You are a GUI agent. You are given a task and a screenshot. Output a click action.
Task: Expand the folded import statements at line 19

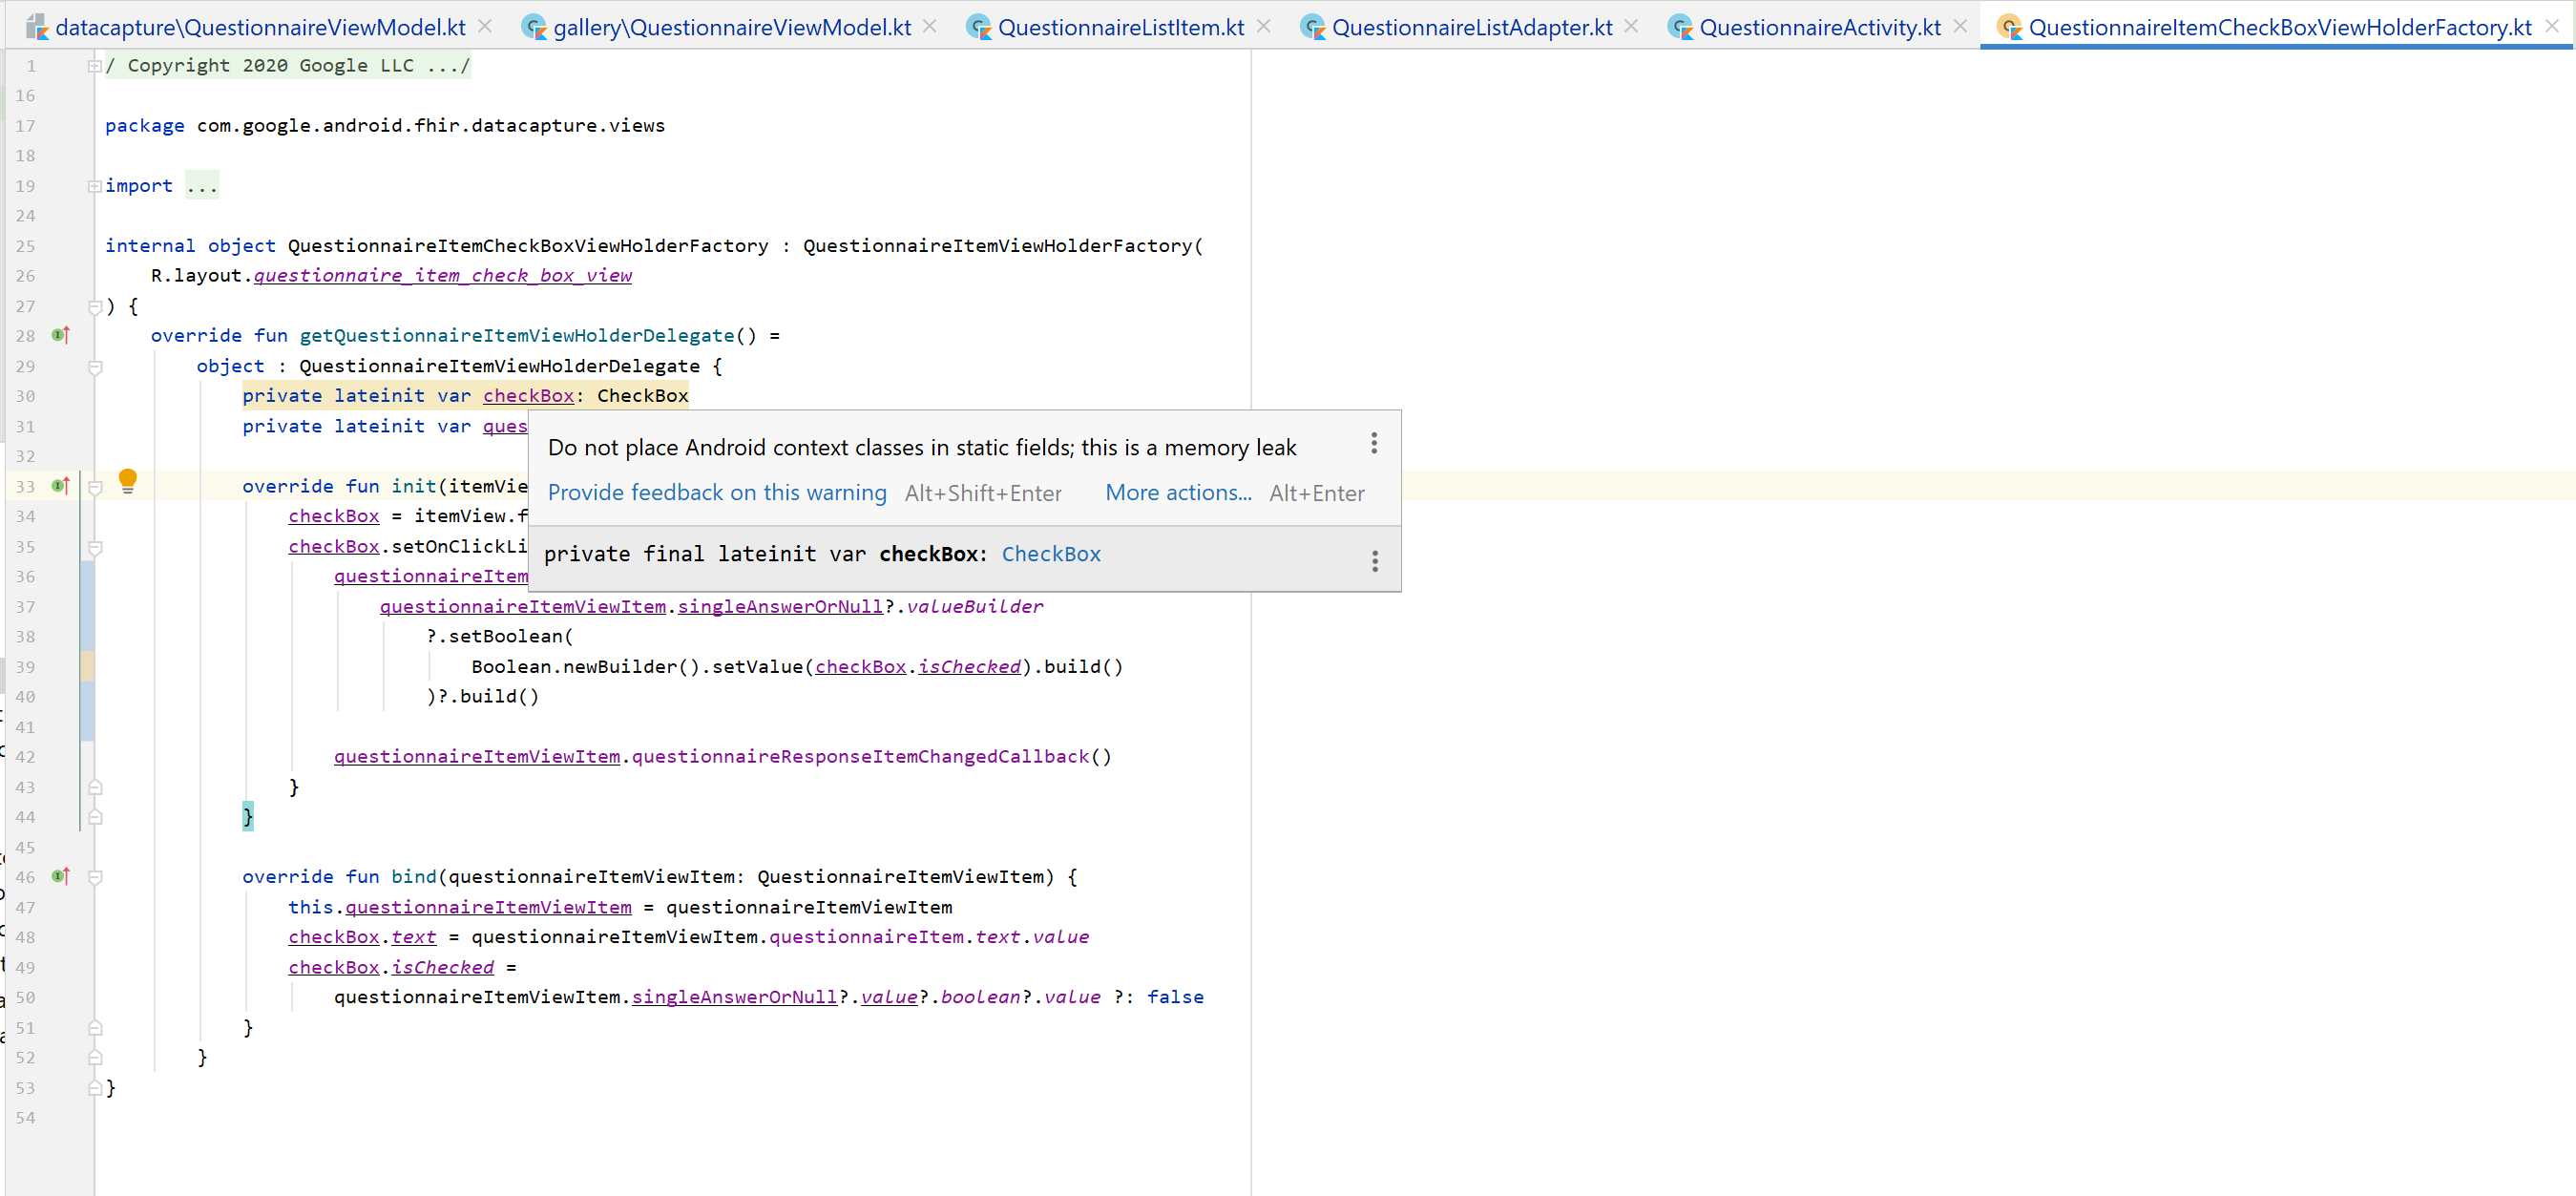click(x=94, y=185)
